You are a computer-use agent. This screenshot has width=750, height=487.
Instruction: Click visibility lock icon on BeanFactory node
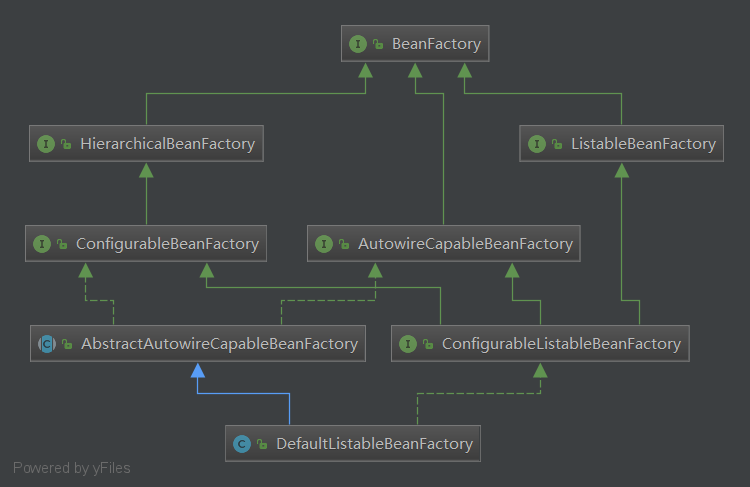point(378,45)
